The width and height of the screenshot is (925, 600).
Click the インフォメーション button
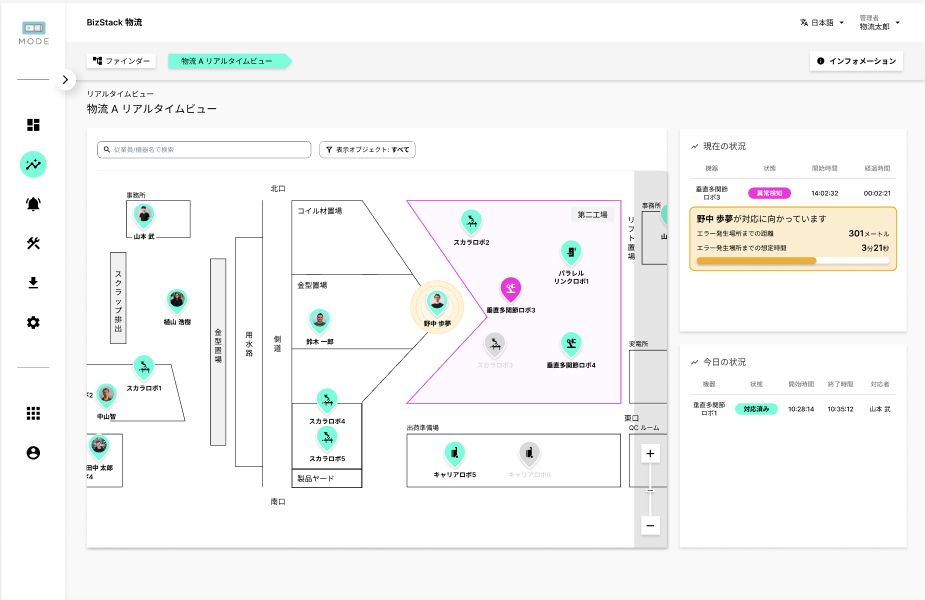pyautogui.click(x=856, y=61)
